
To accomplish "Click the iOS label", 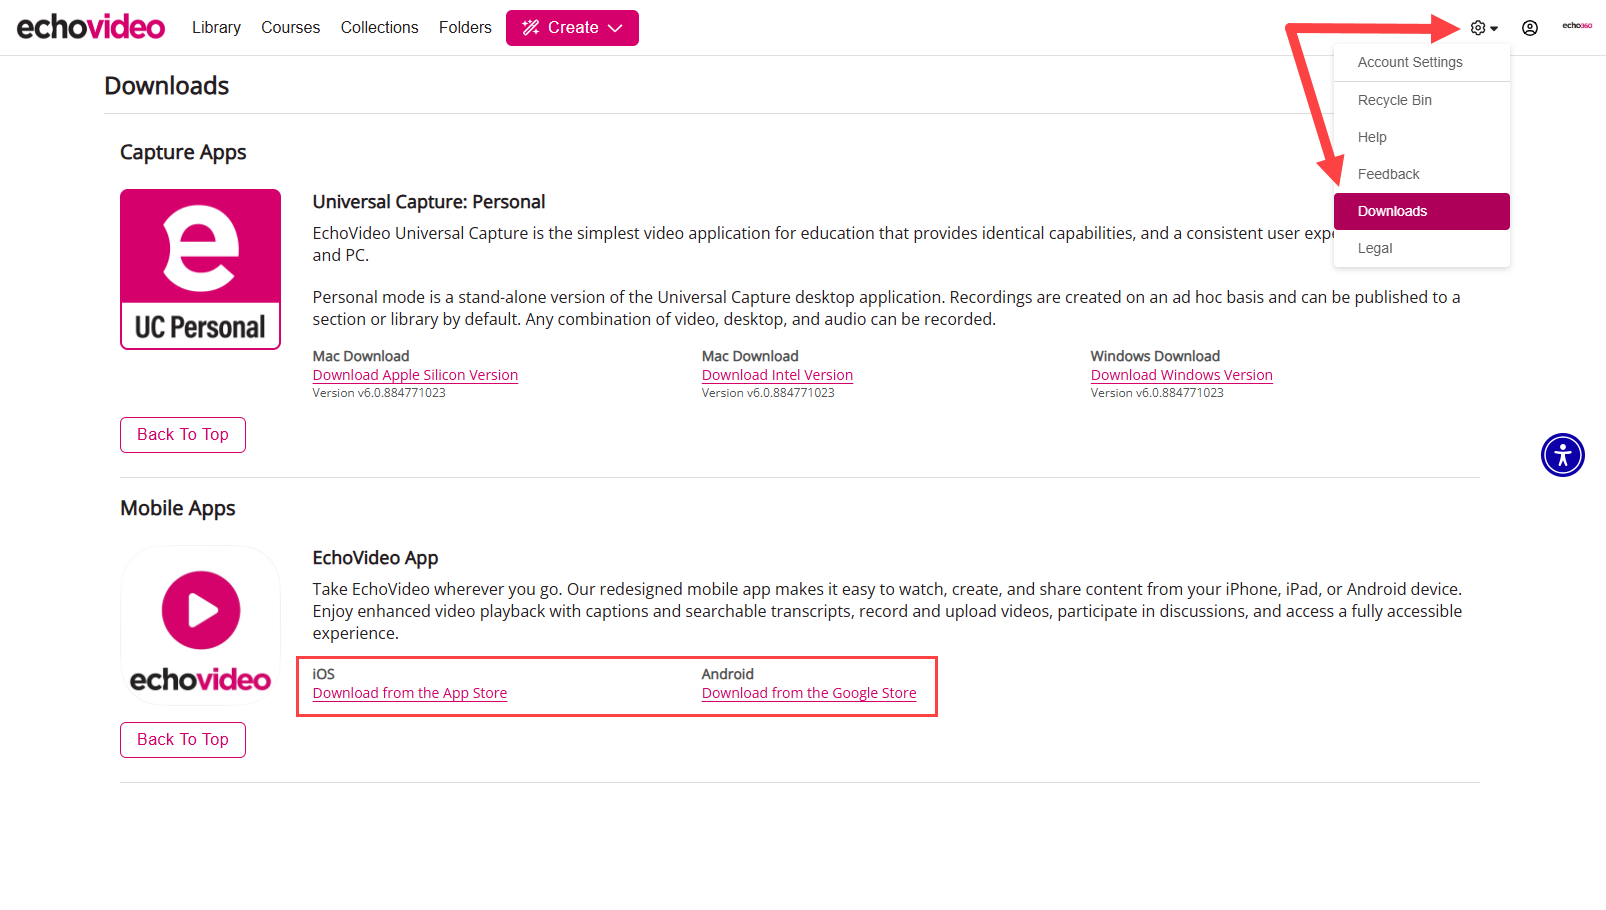I will [324, 674].
